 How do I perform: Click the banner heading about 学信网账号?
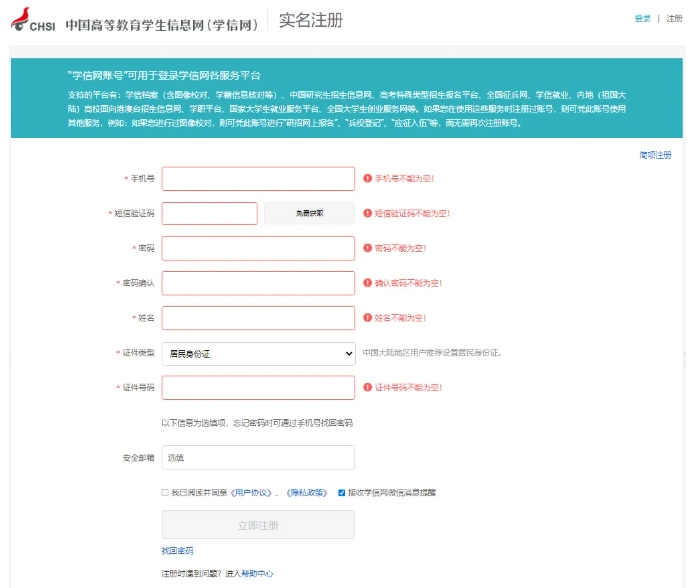[164, 76]
